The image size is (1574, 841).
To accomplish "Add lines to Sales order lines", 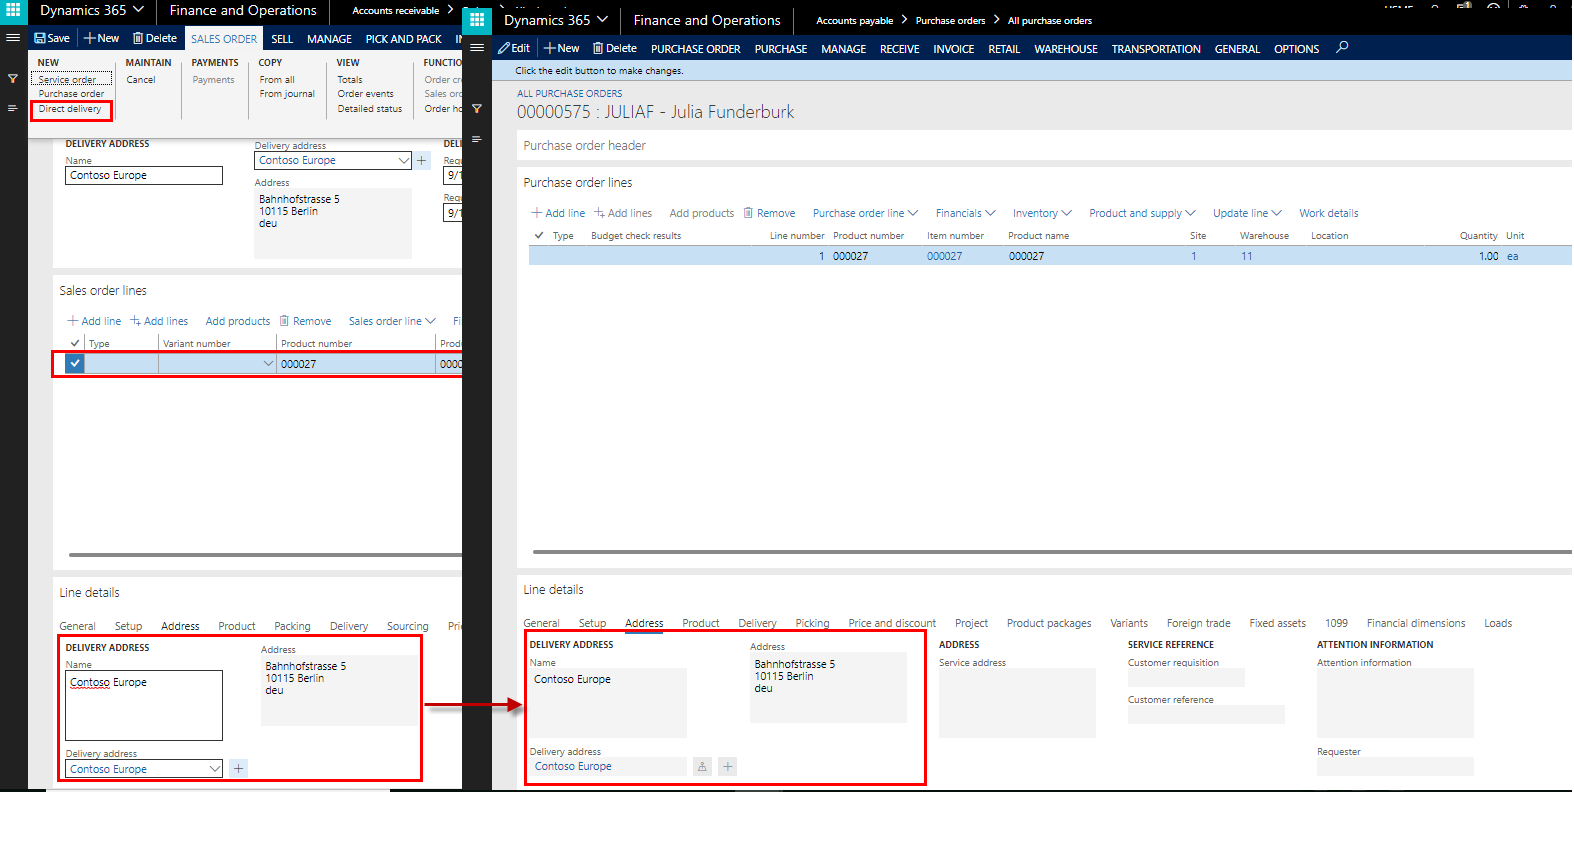I will pos(159,321).
